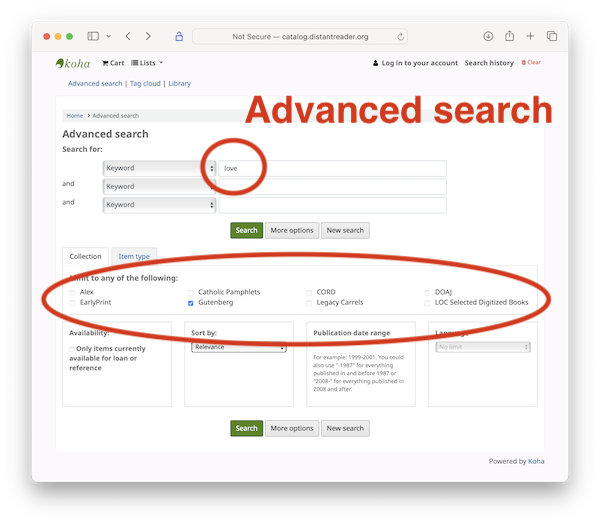This screenshot has width=600, height=524.
Task: Open Sort by Relevance dropdown
Action: [238, 347]
